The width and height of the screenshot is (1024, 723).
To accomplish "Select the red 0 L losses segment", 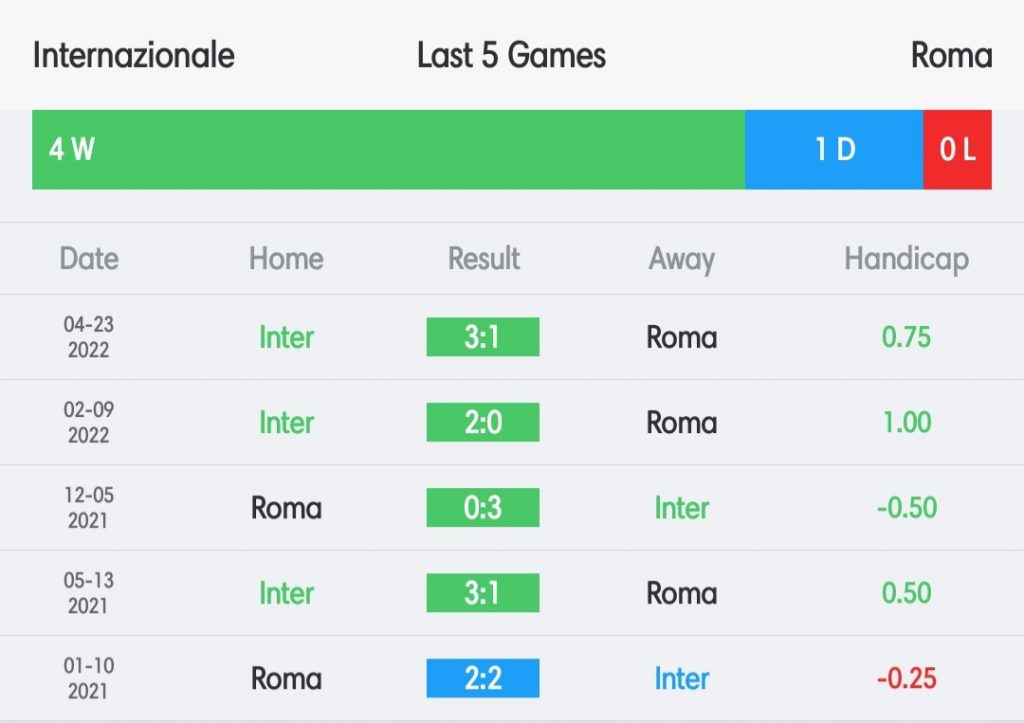I will 957,150.
